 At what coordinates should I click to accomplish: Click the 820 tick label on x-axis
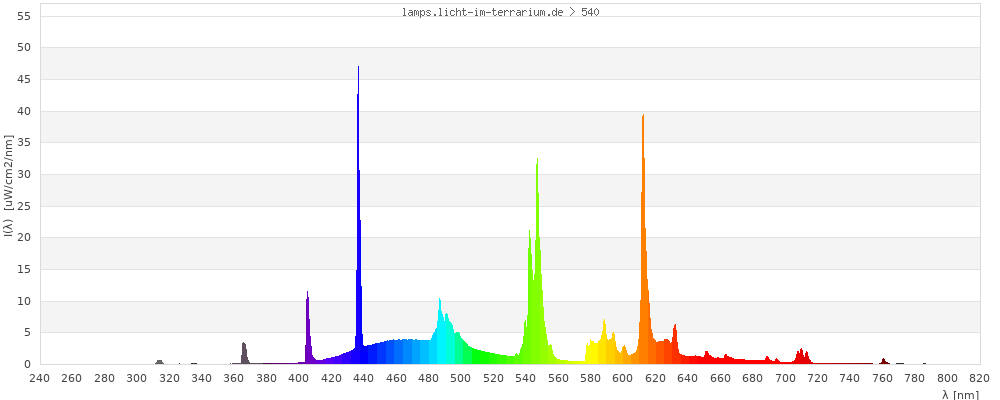click(x=980, y=378)
